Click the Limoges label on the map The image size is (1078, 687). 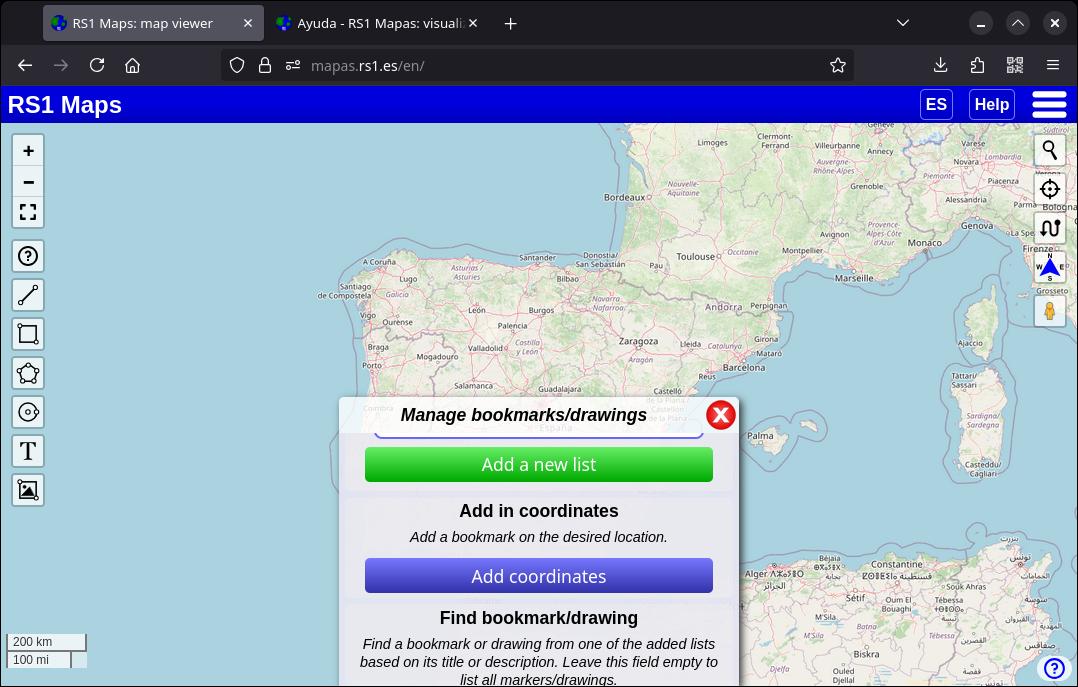pos(712,143)
